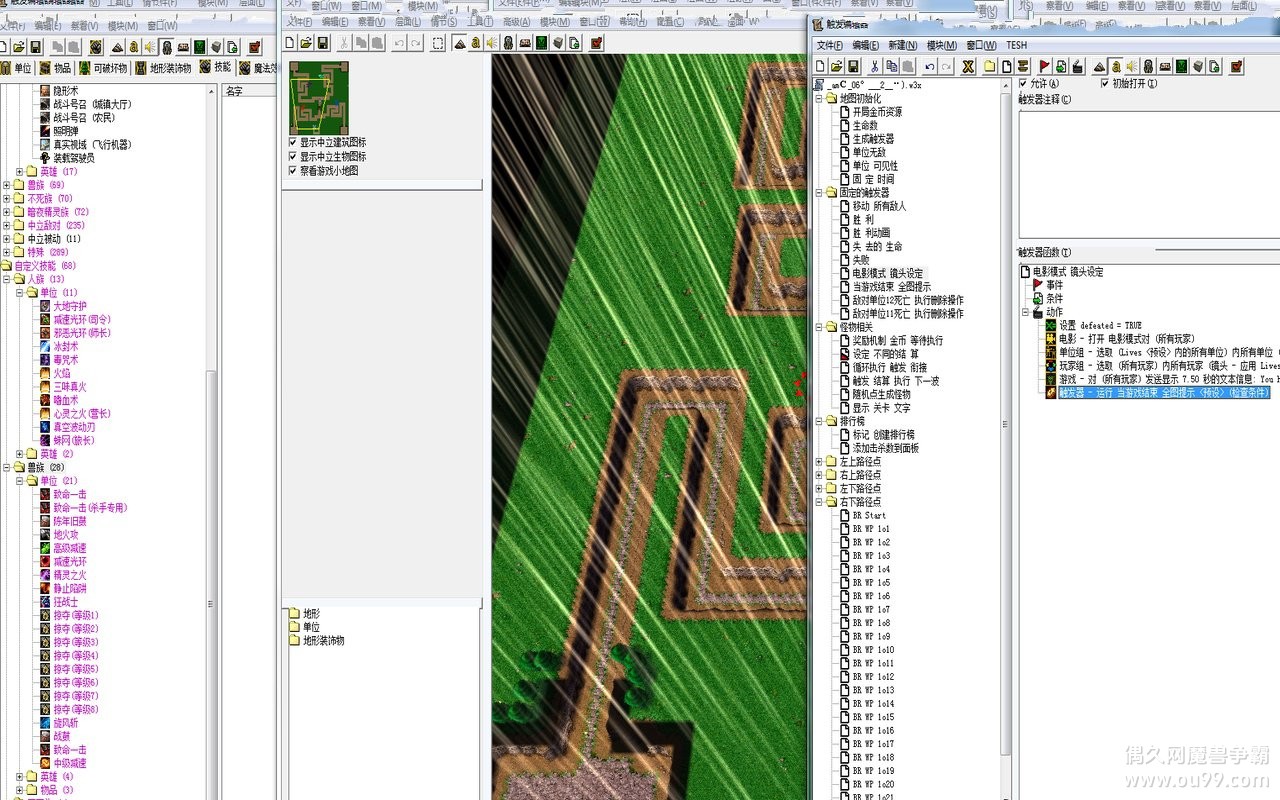Select 事件 events node
This screenshot has height=800, width=1280.
click(x=1055, y=285)
